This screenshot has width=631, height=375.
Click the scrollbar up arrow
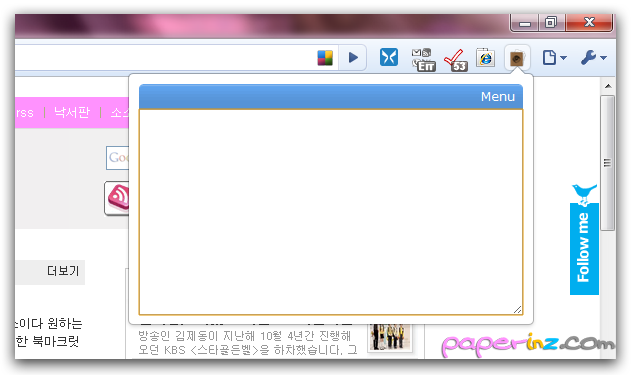coord(608,86)
